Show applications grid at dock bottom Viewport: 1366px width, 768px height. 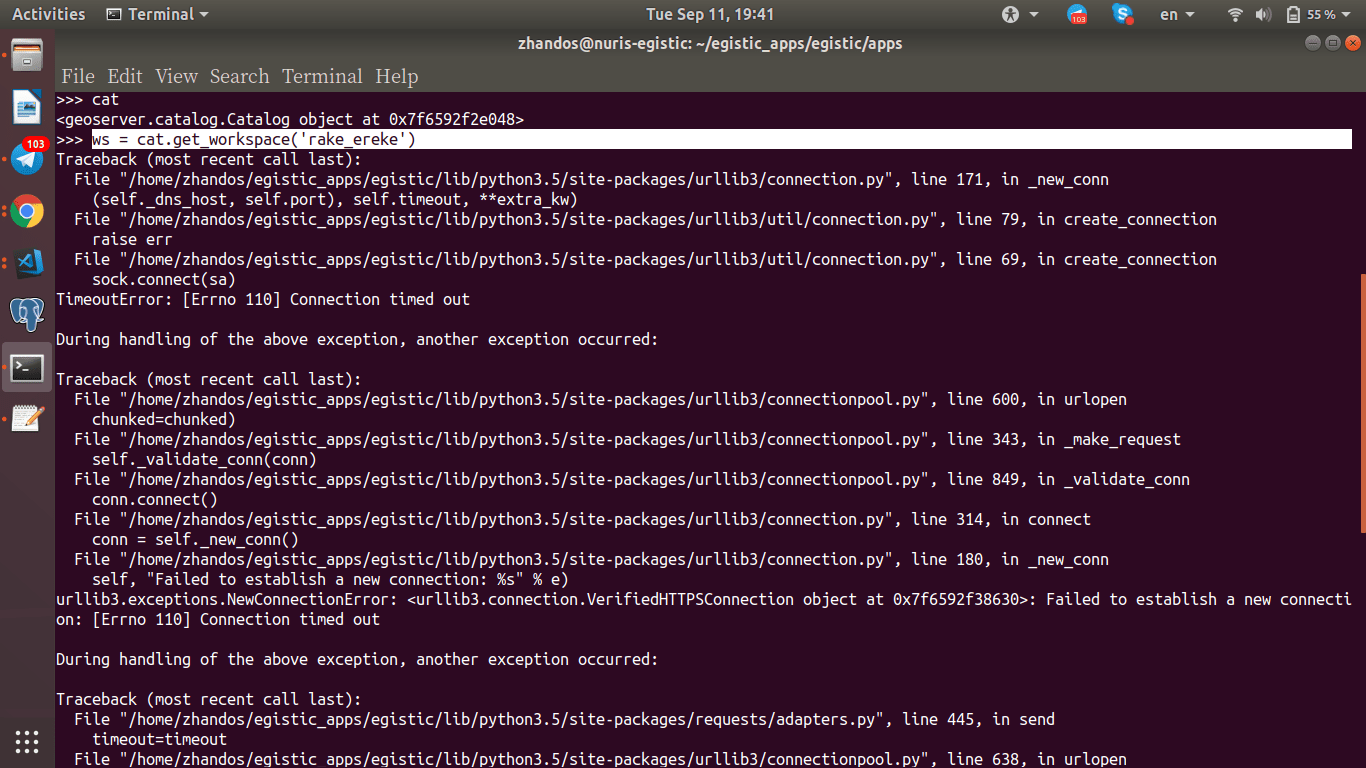point(27,741)
